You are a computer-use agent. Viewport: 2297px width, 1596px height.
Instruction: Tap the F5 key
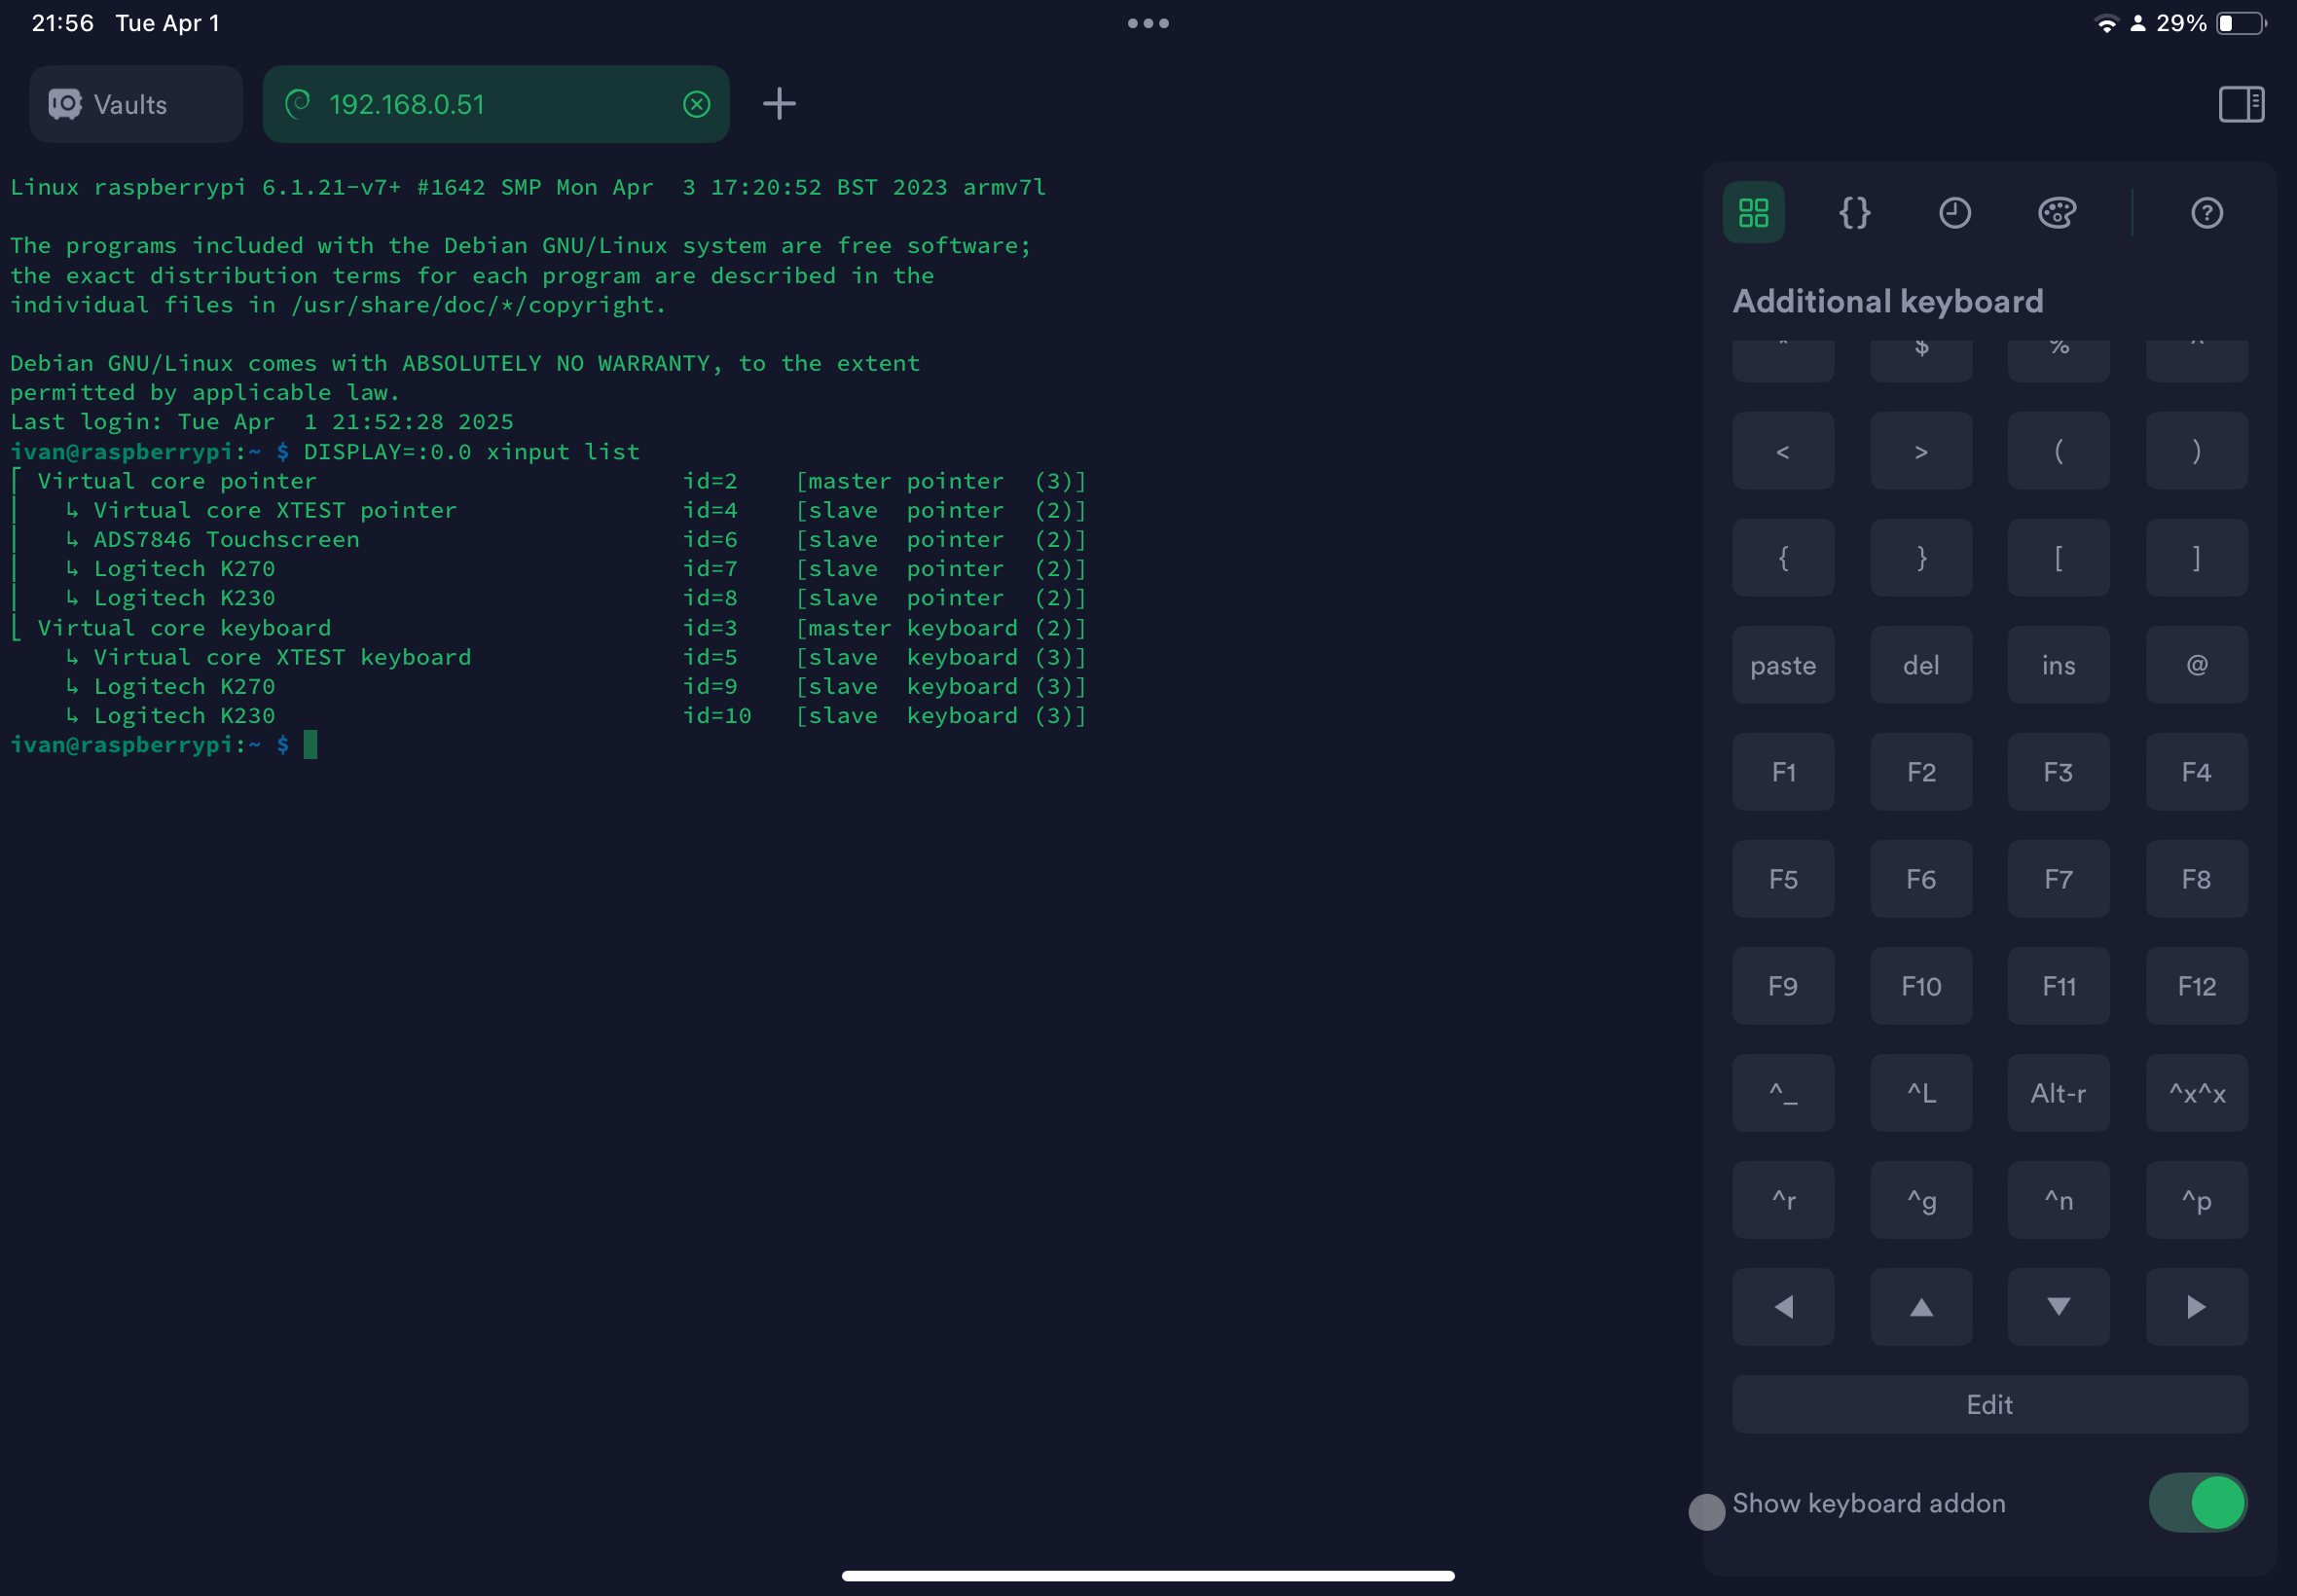(1783, 879)
